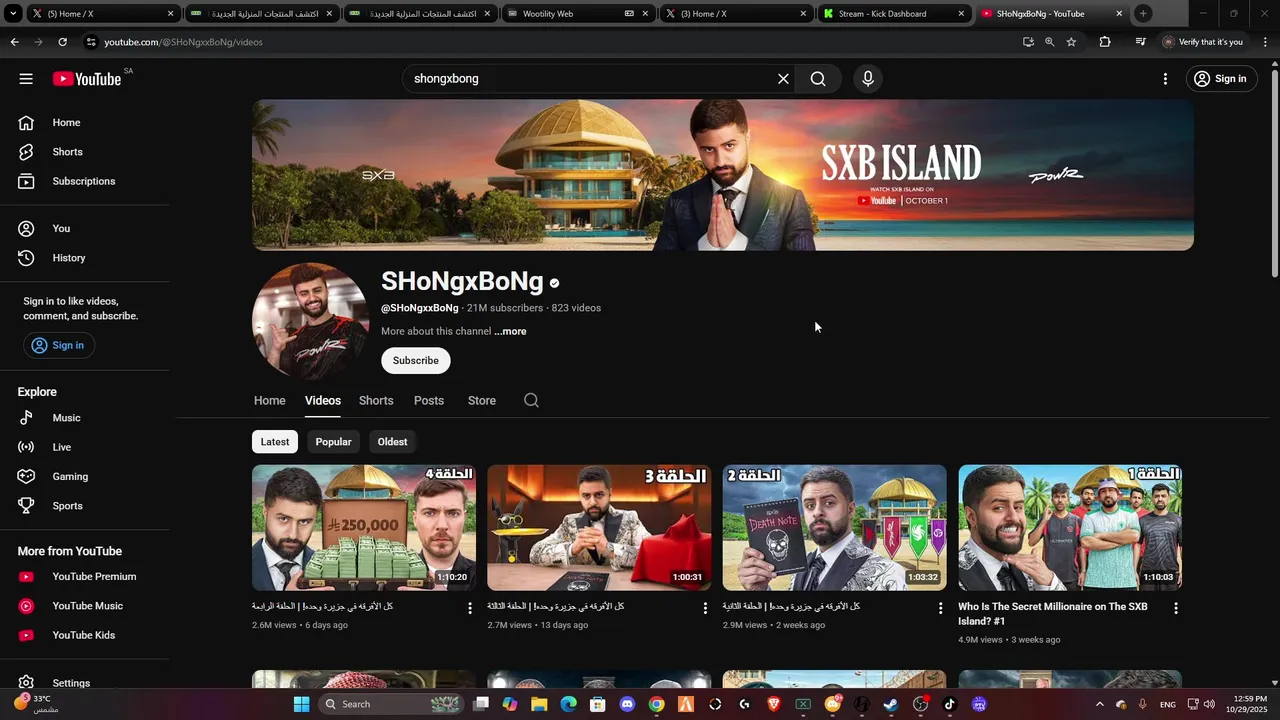The height and width of the screenshot is (720, 1280).
Task: Open the channel Store tab
Action: click(482, 400)
